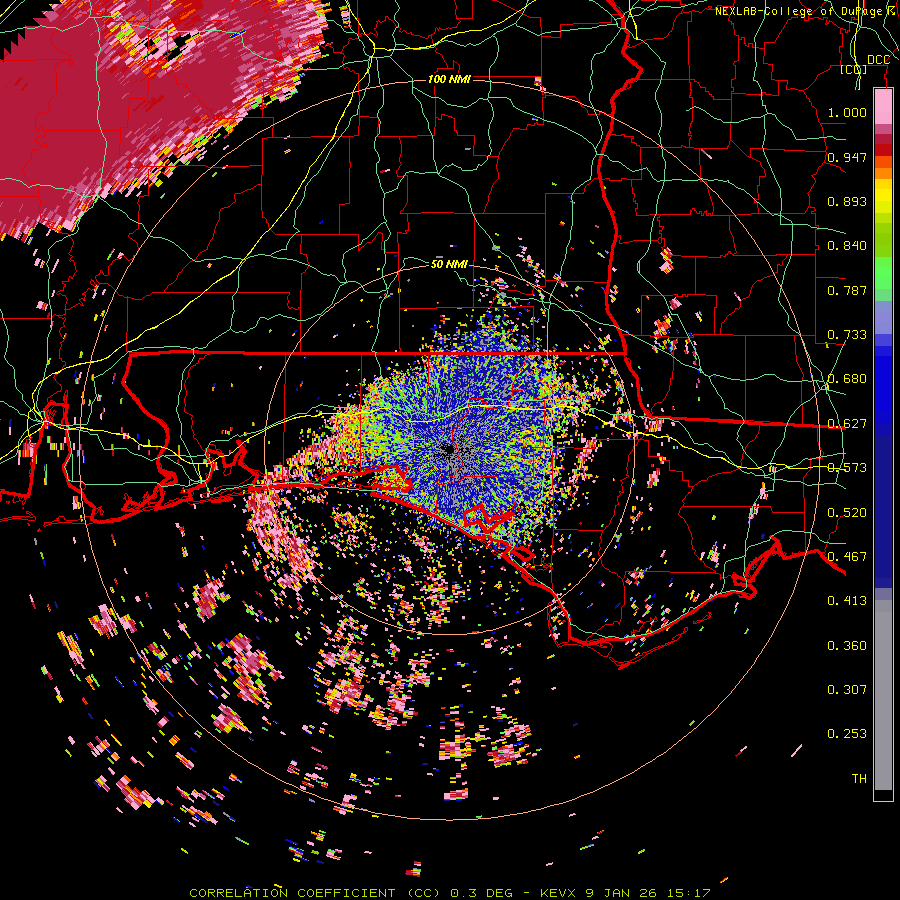
Task: Click the 0.307 scale value
Action: pyautogui.click(x=847, y=690)
